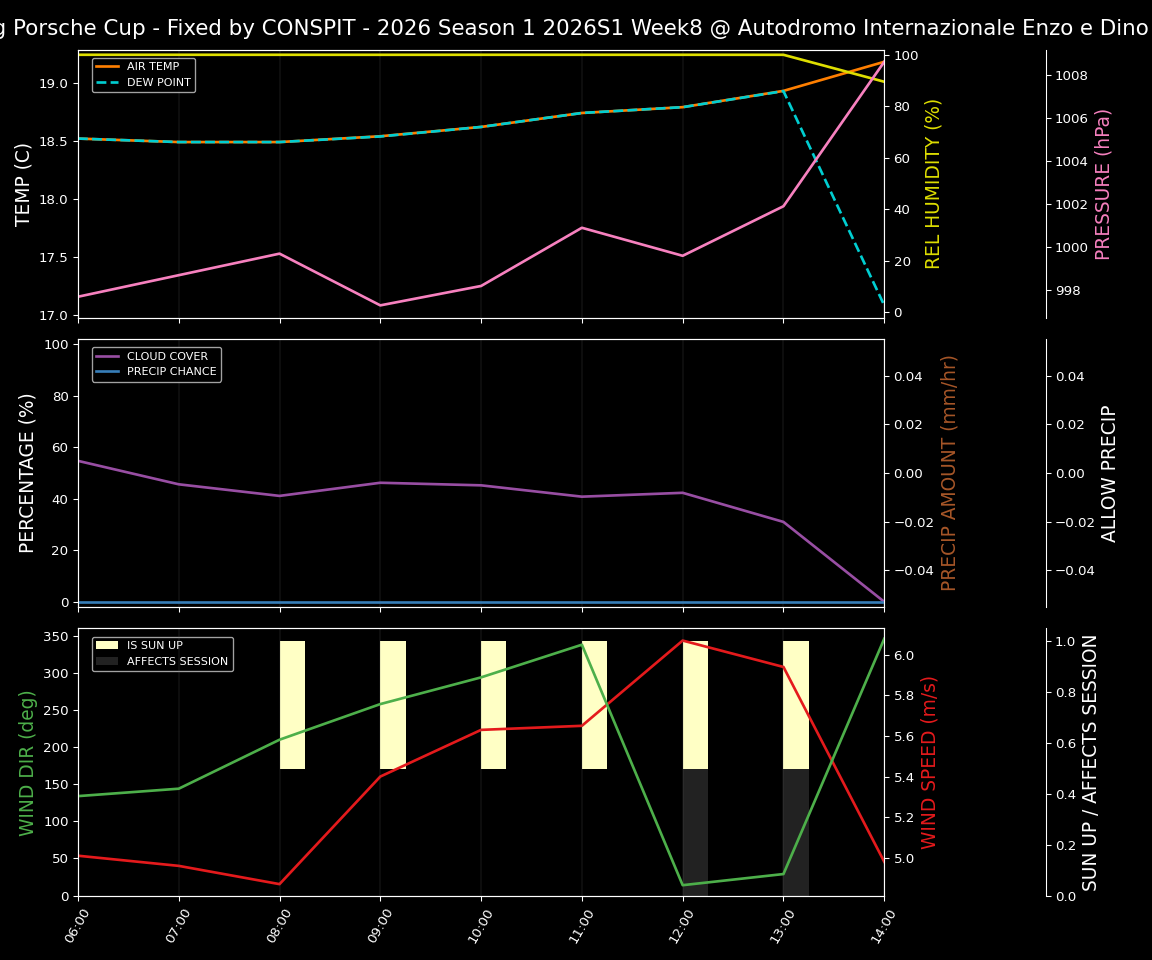Click the red WIND SPEED line maximum point
Screen dimensions: 1152x960
point(683,641)
